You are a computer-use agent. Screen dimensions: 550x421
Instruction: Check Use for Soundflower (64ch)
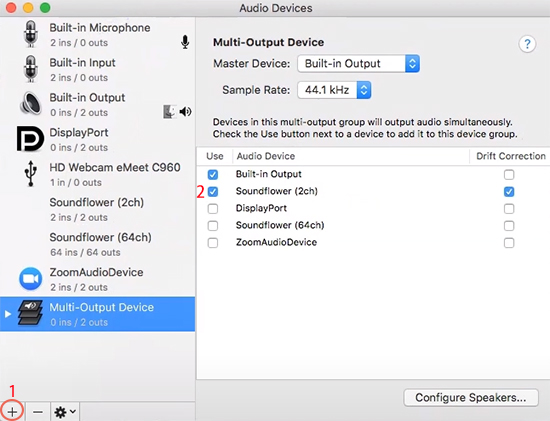pos(213,226)
